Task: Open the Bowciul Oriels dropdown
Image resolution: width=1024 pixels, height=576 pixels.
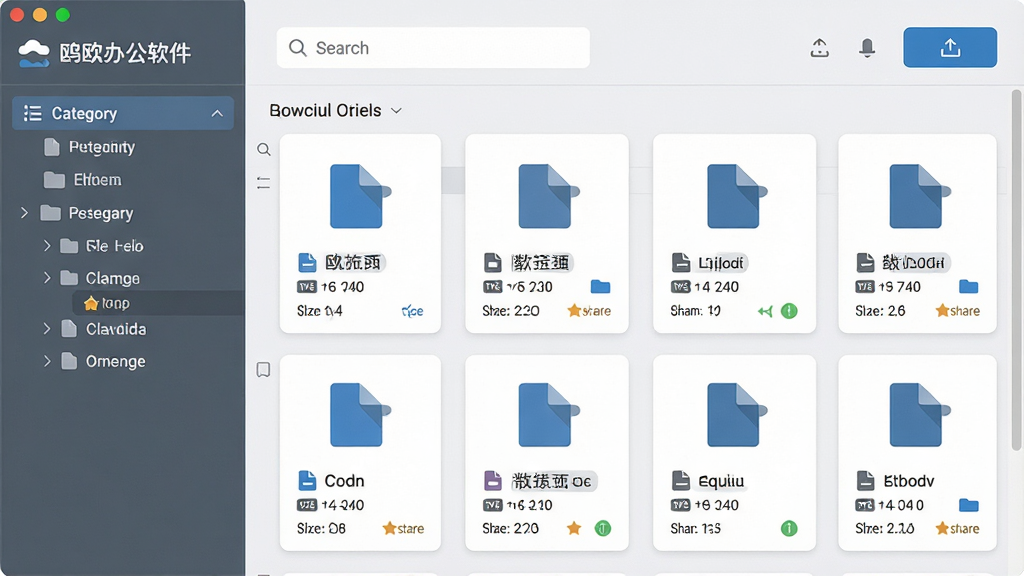Action: [336, 110]
